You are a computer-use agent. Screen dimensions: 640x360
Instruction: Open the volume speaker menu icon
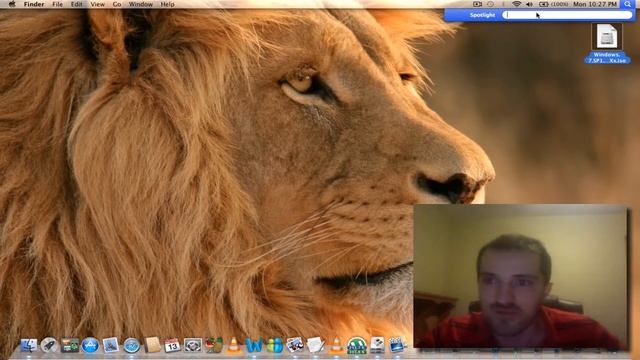click(529, 4)
